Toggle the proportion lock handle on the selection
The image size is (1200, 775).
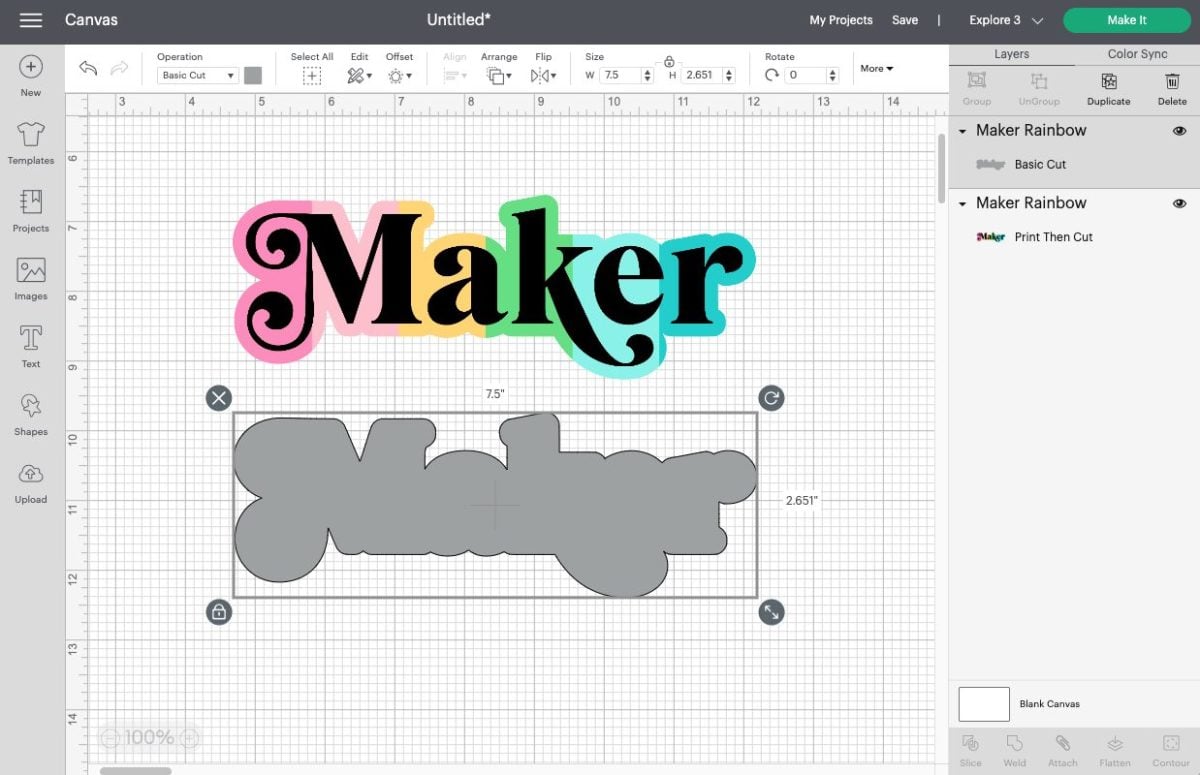[x=219, y=612]
